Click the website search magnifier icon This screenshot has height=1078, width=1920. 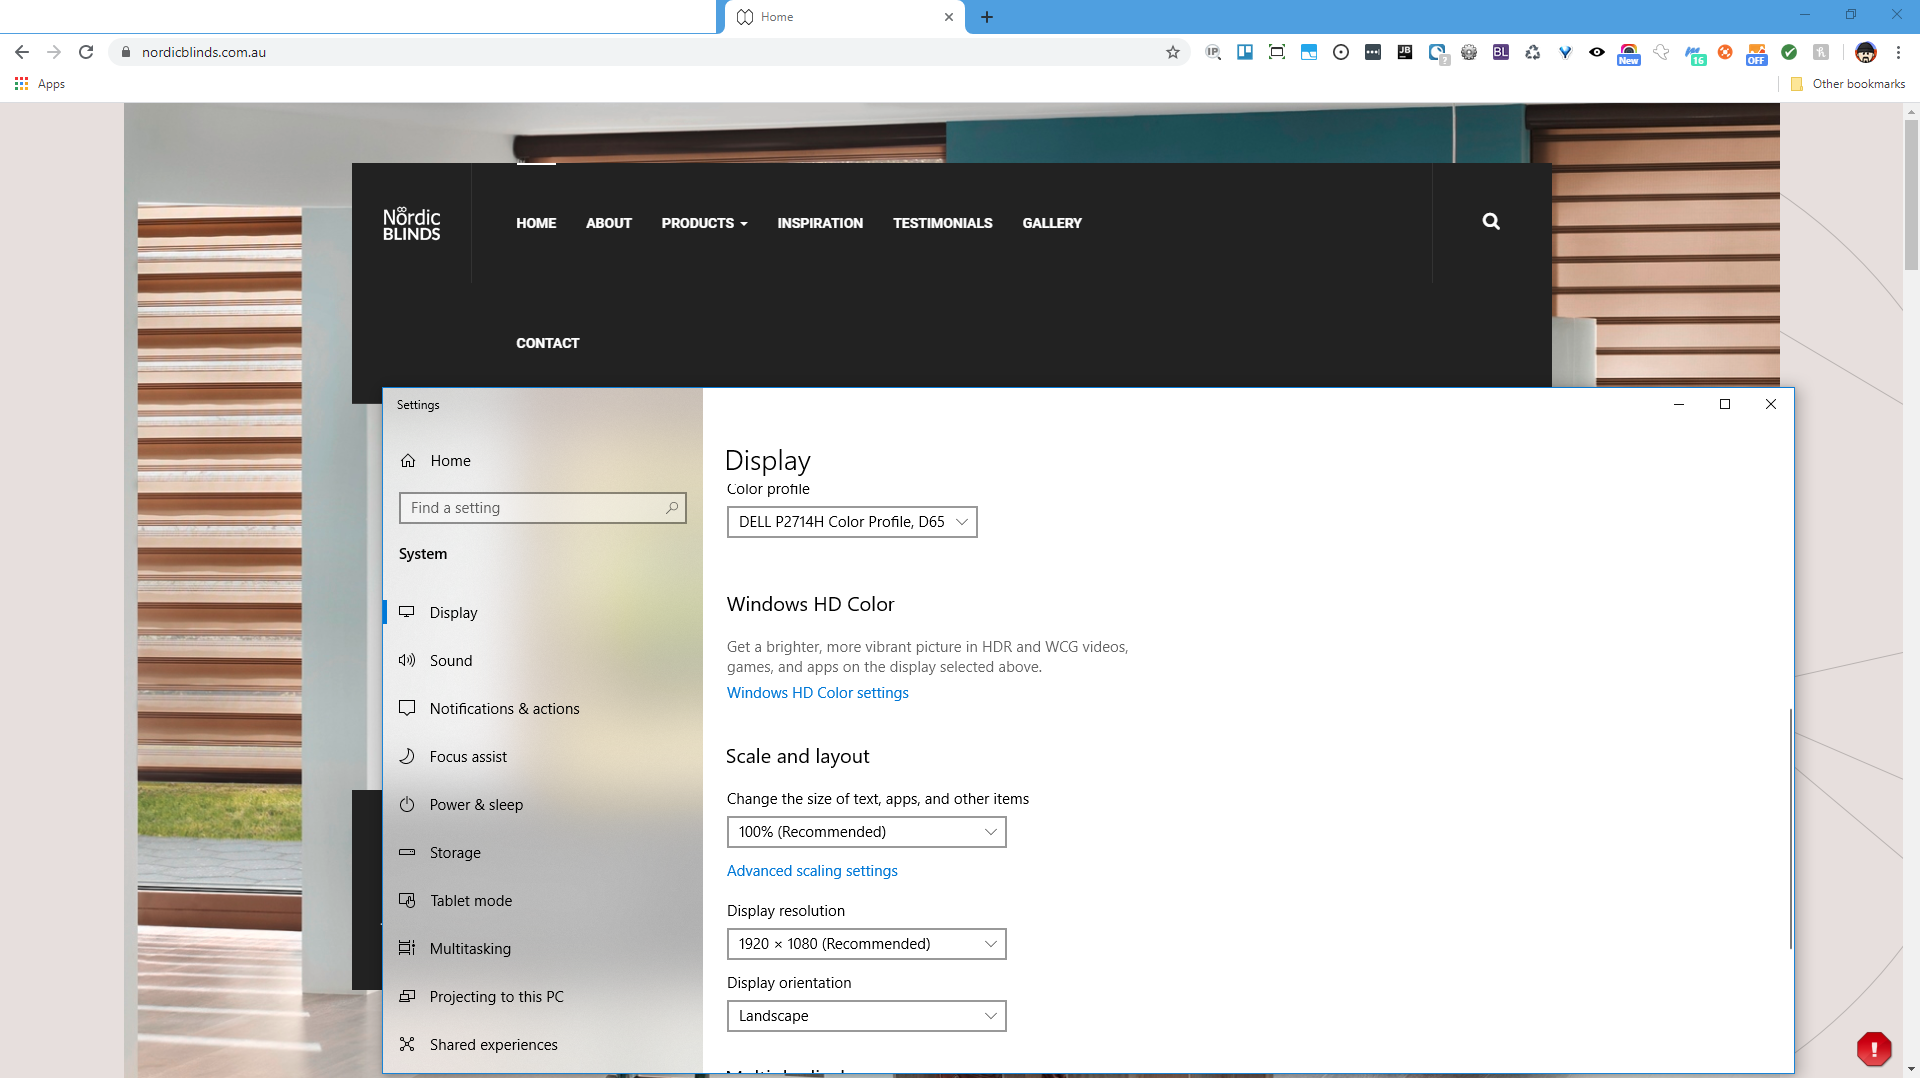point(1491,222)
